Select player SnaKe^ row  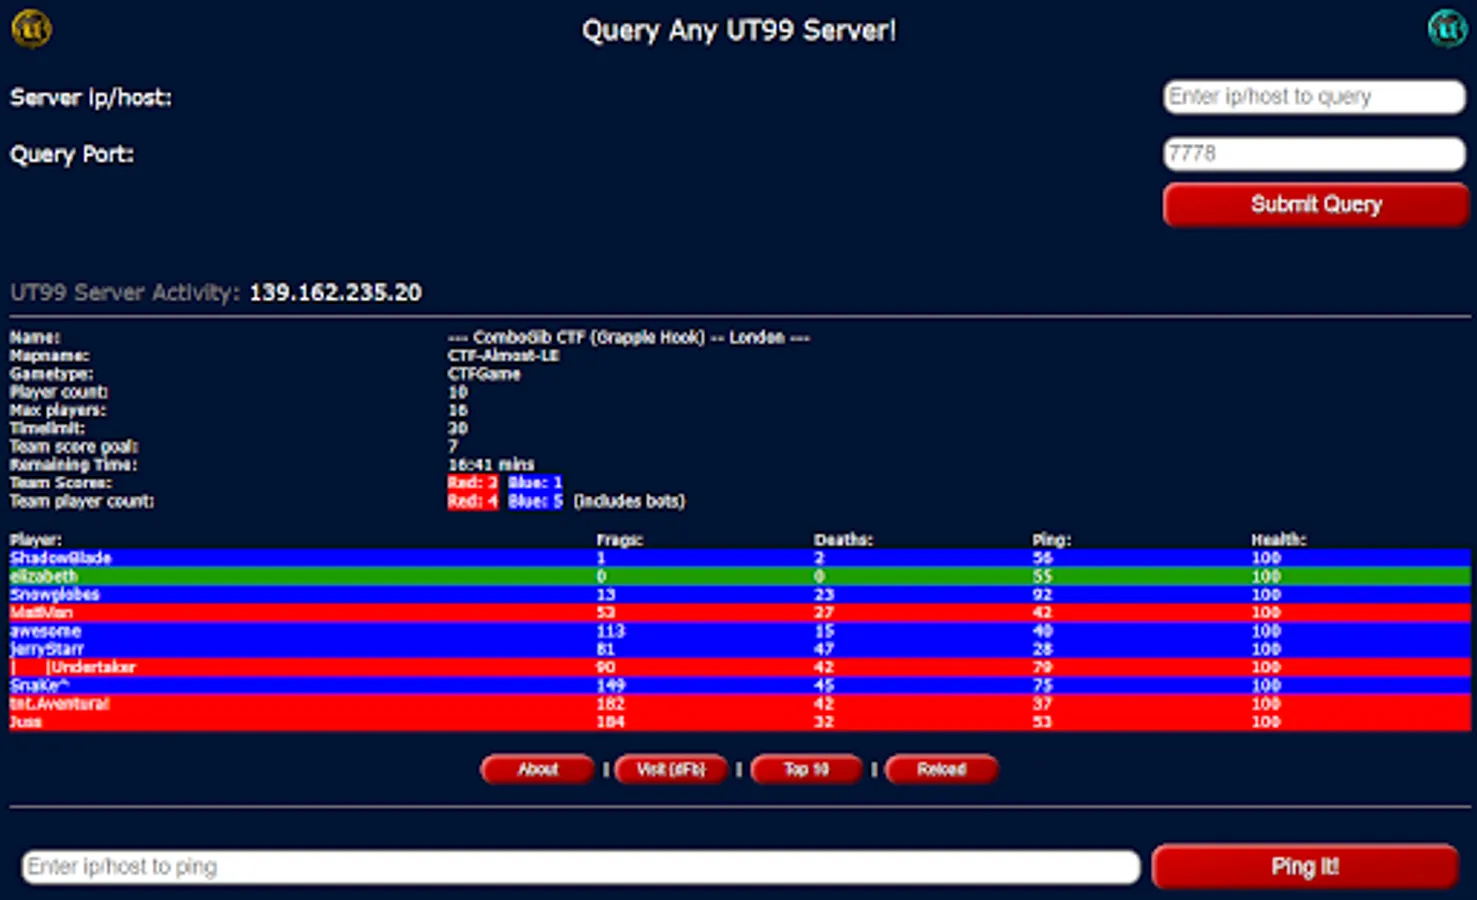(739, 685)
